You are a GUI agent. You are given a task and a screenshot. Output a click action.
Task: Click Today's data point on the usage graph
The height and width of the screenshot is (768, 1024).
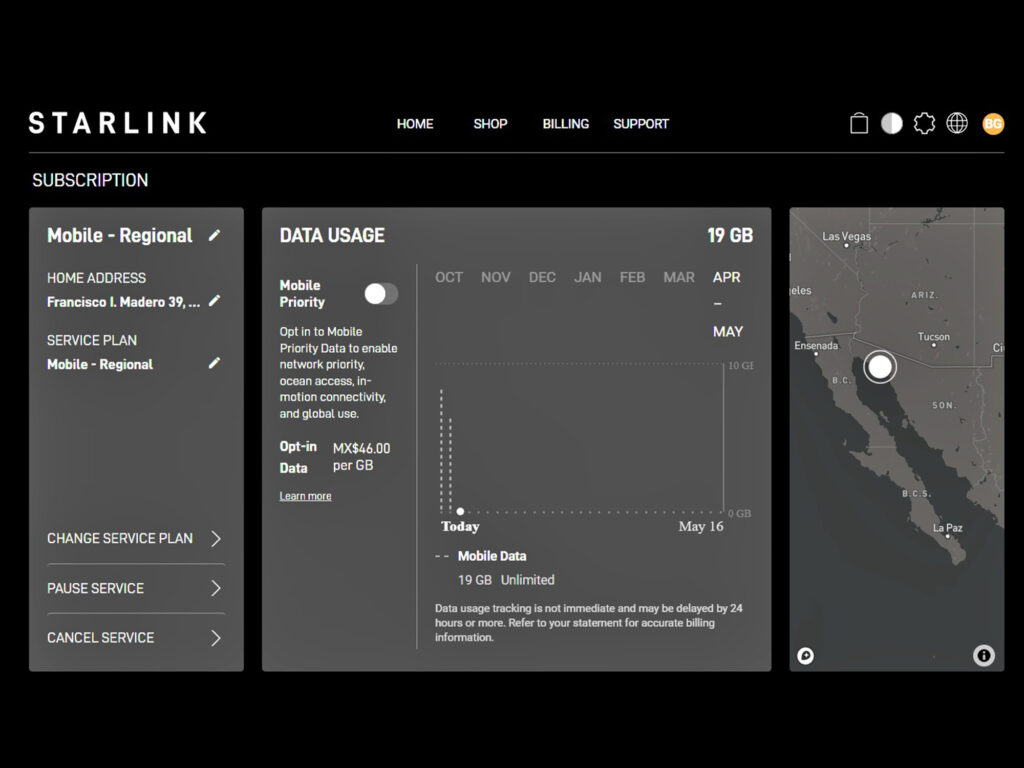pos(460,509)
